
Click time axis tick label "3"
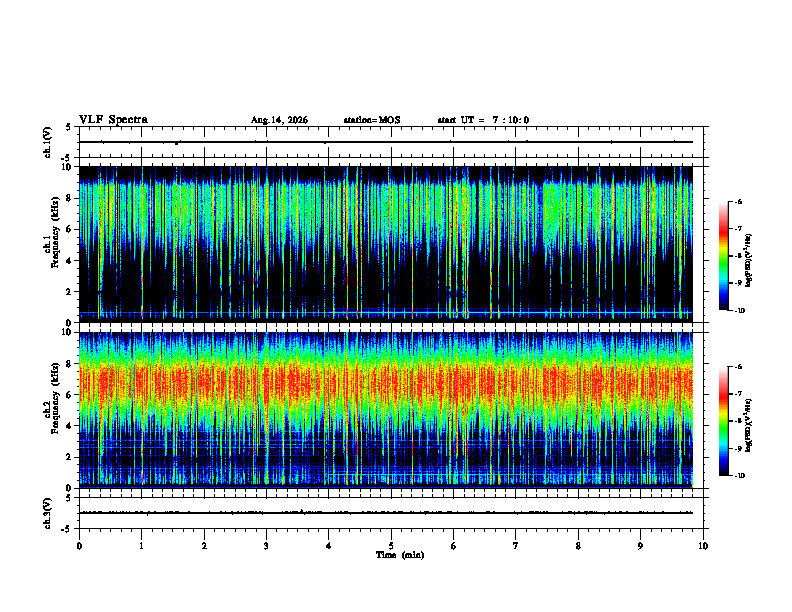[x=266, y=546]
